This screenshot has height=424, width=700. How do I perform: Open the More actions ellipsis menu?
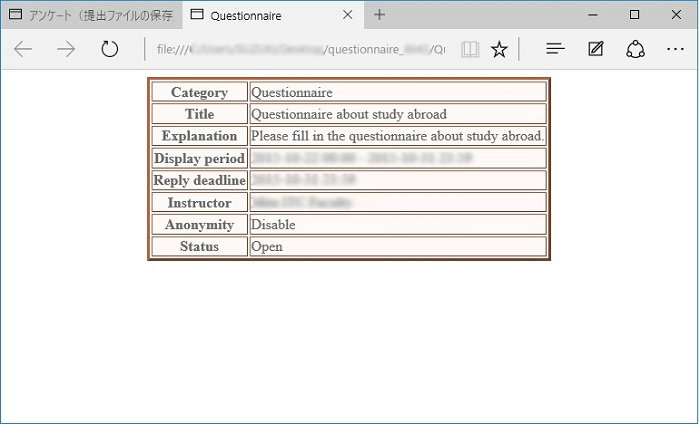(x=675, y=50)
